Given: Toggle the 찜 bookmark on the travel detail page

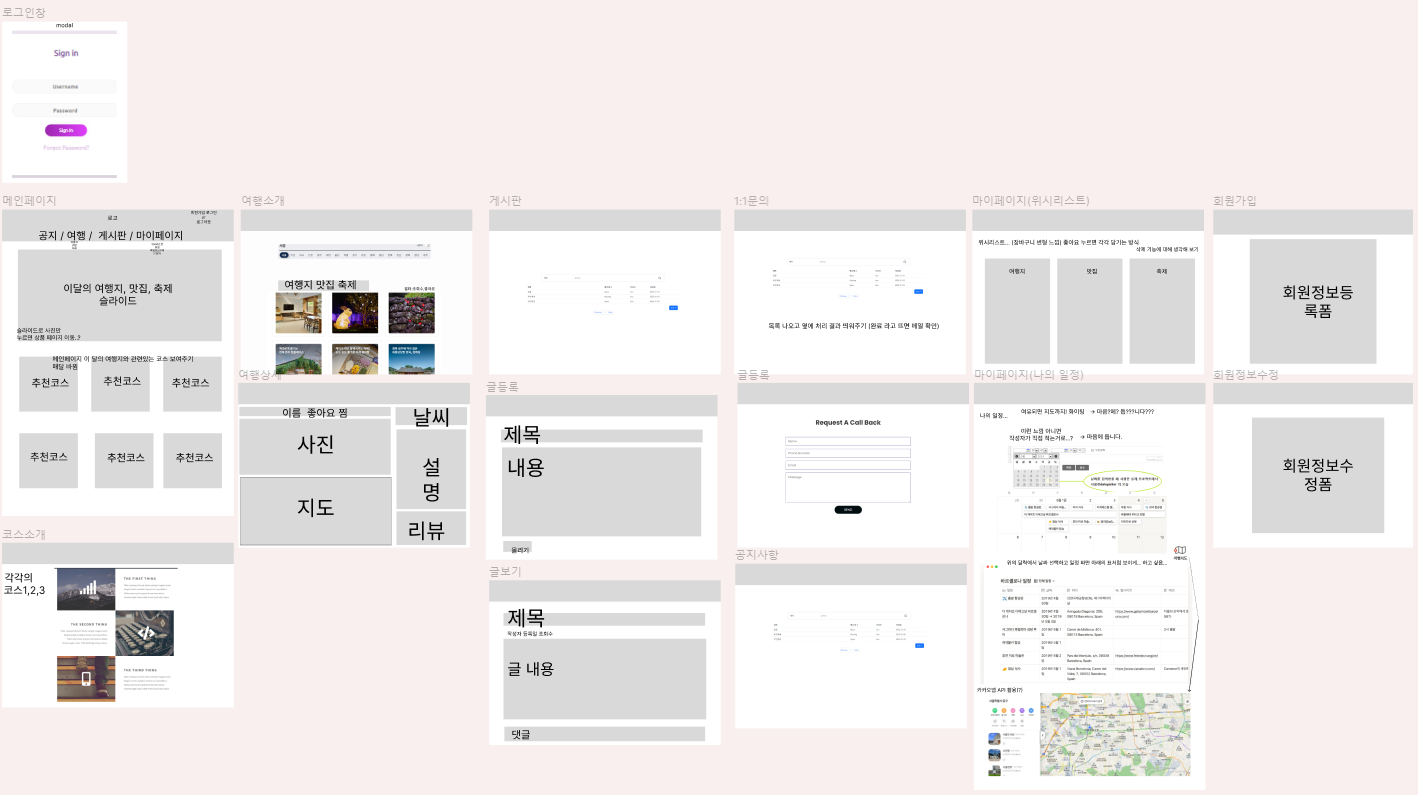Looking at the screenshot, I should pyautogui.click(x=342, y=412).
